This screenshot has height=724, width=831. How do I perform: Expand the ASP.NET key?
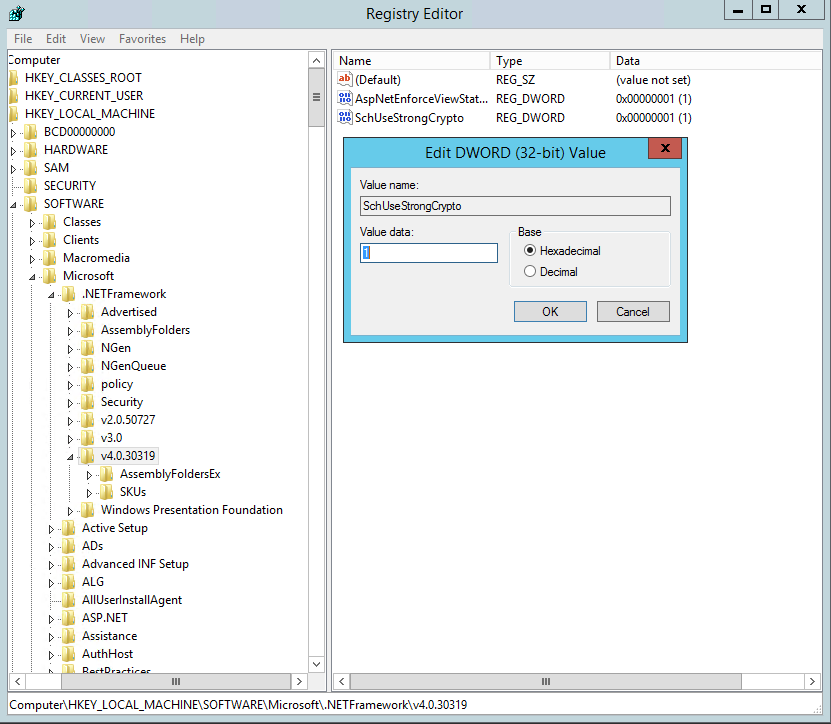52,617
